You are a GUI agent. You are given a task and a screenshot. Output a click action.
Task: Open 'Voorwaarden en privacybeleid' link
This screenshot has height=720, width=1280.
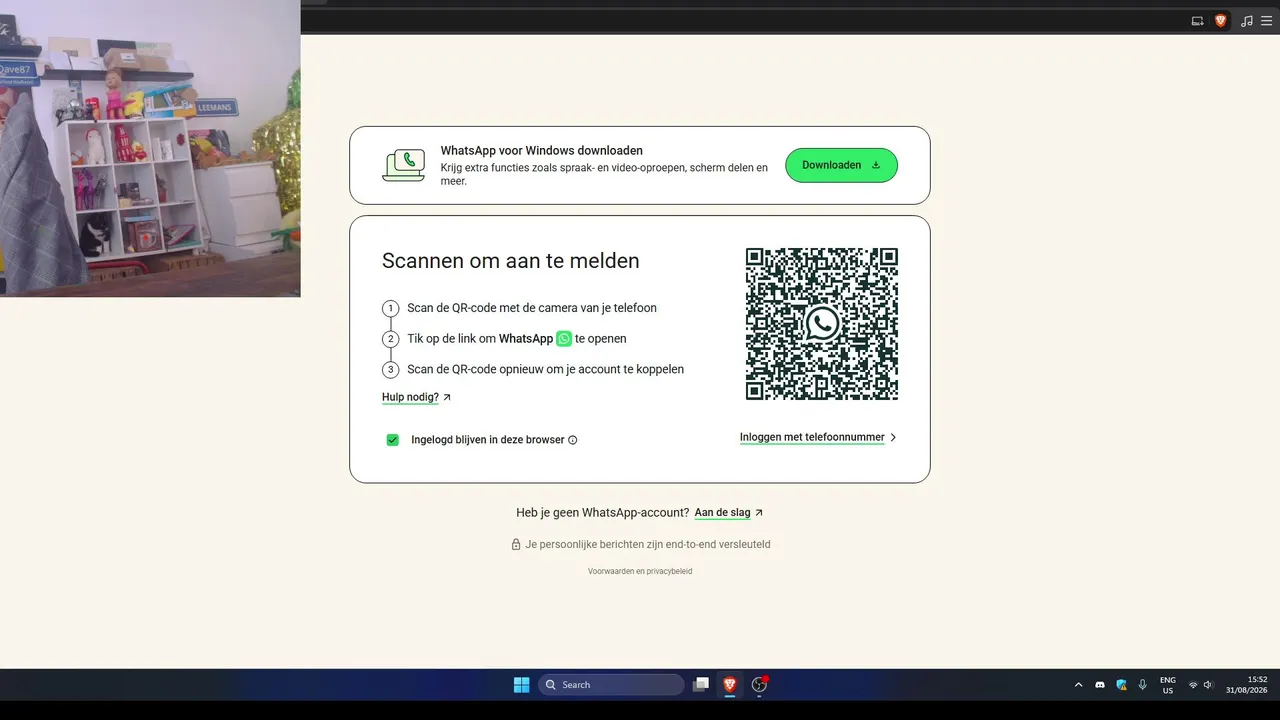(x=640, y=571)
